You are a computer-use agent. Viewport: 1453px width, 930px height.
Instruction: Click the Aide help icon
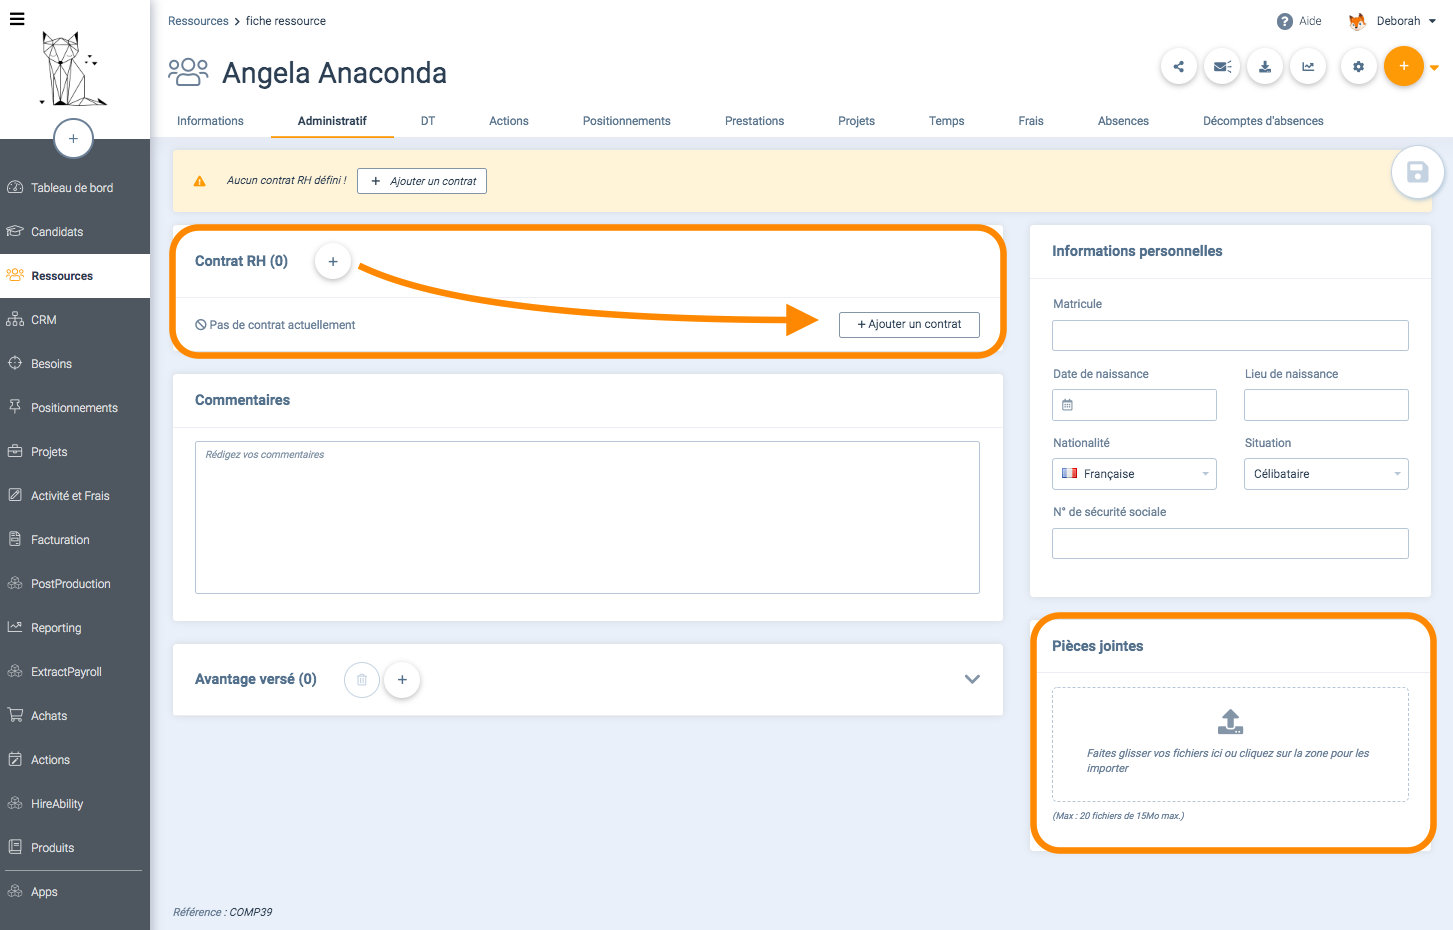[1285, 21]
